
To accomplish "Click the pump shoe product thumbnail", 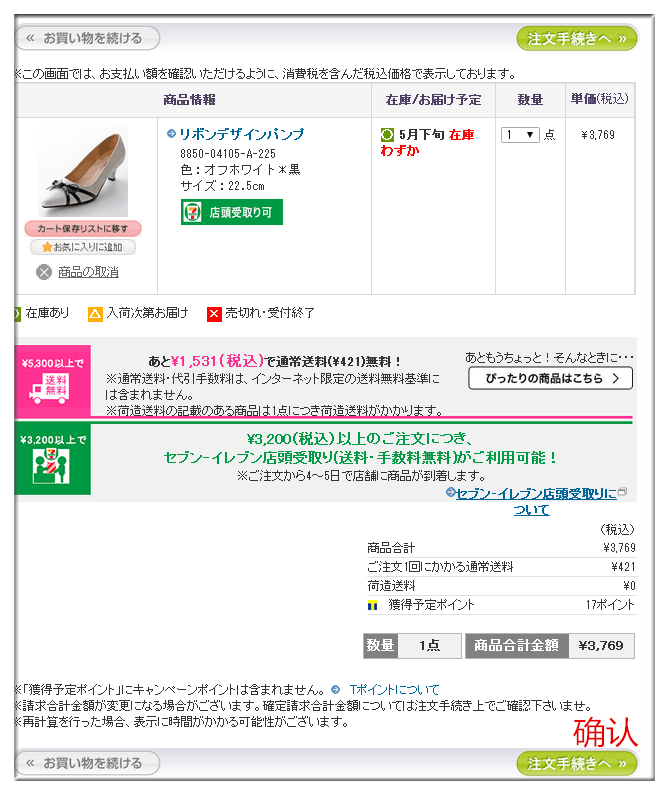I will [83, 172].
